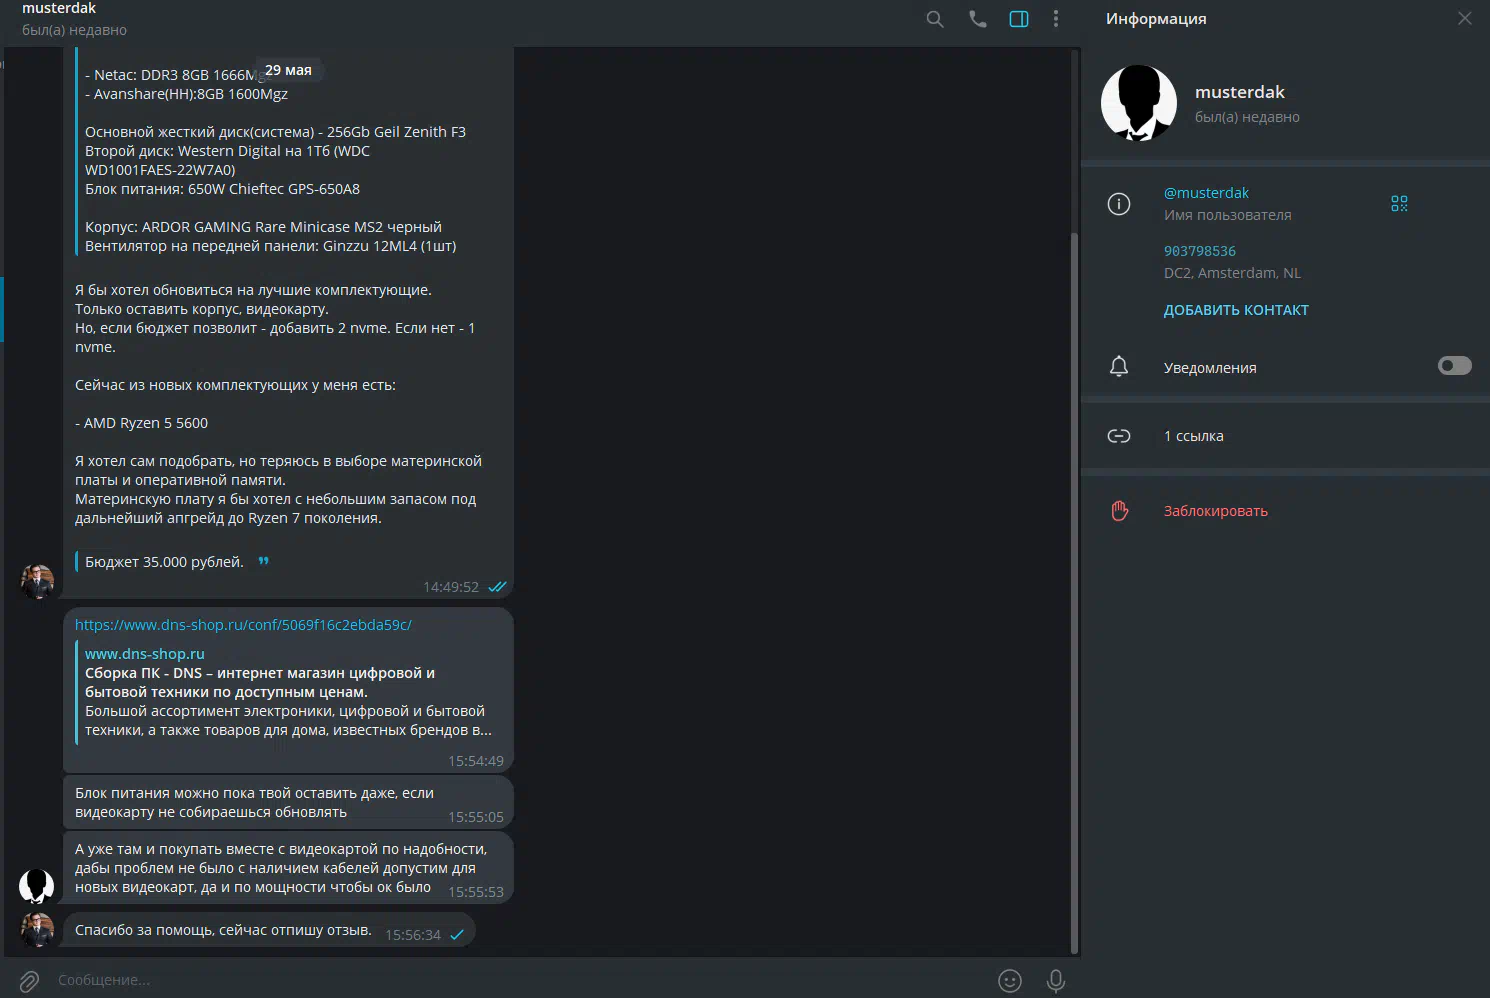Open the dns-shop.ru conf link

pos(243,625)
